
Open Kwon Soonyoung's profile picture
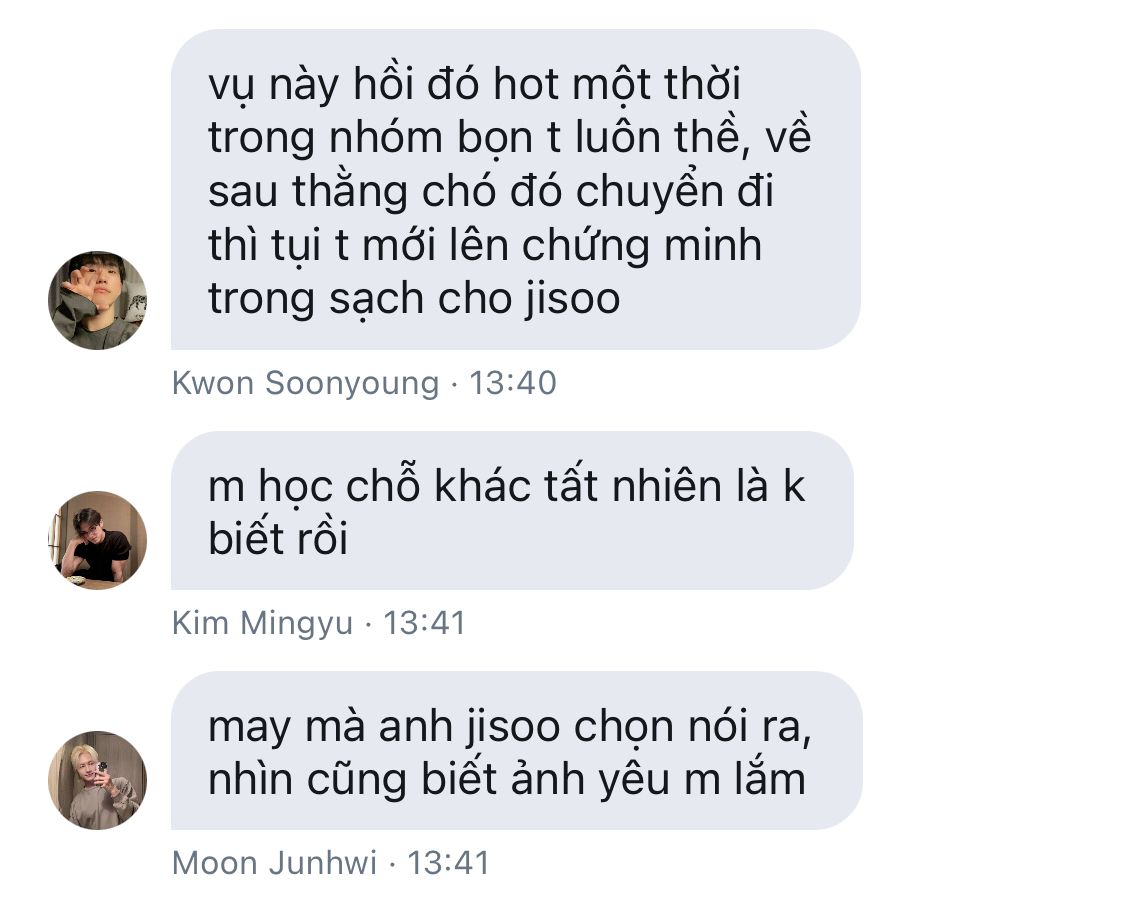[x=98, y=301]
